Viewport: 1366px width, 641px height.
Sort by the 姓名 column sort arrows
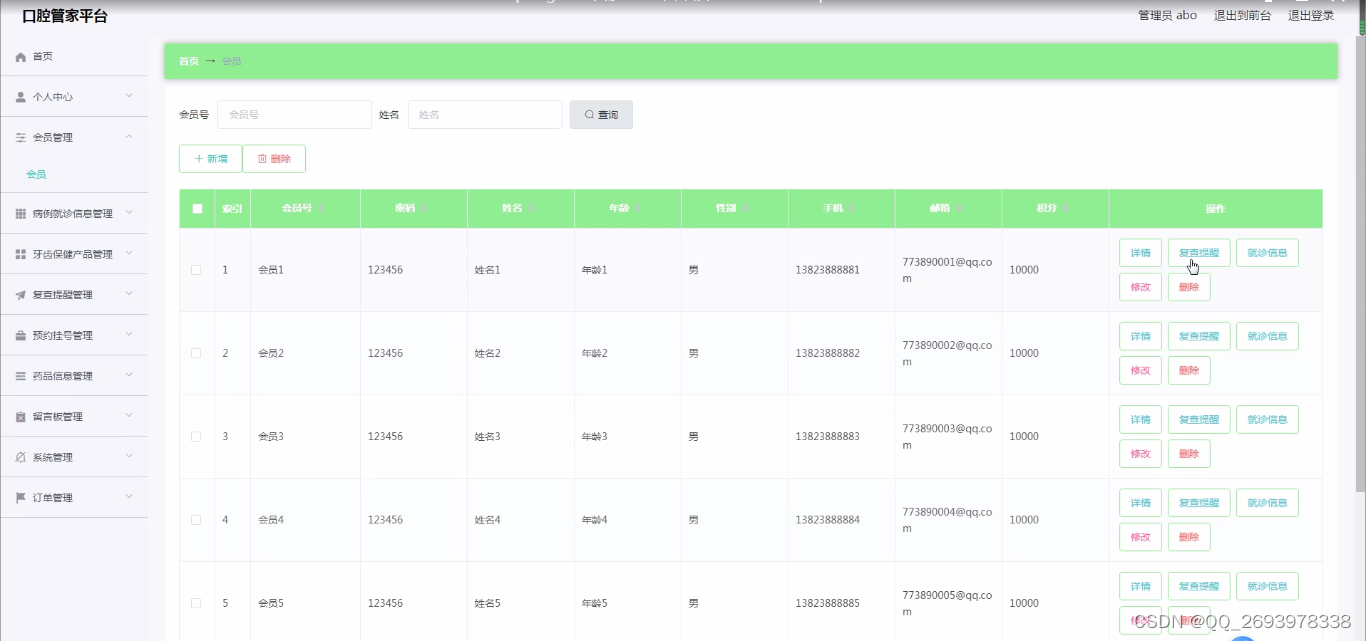[531, 209]
